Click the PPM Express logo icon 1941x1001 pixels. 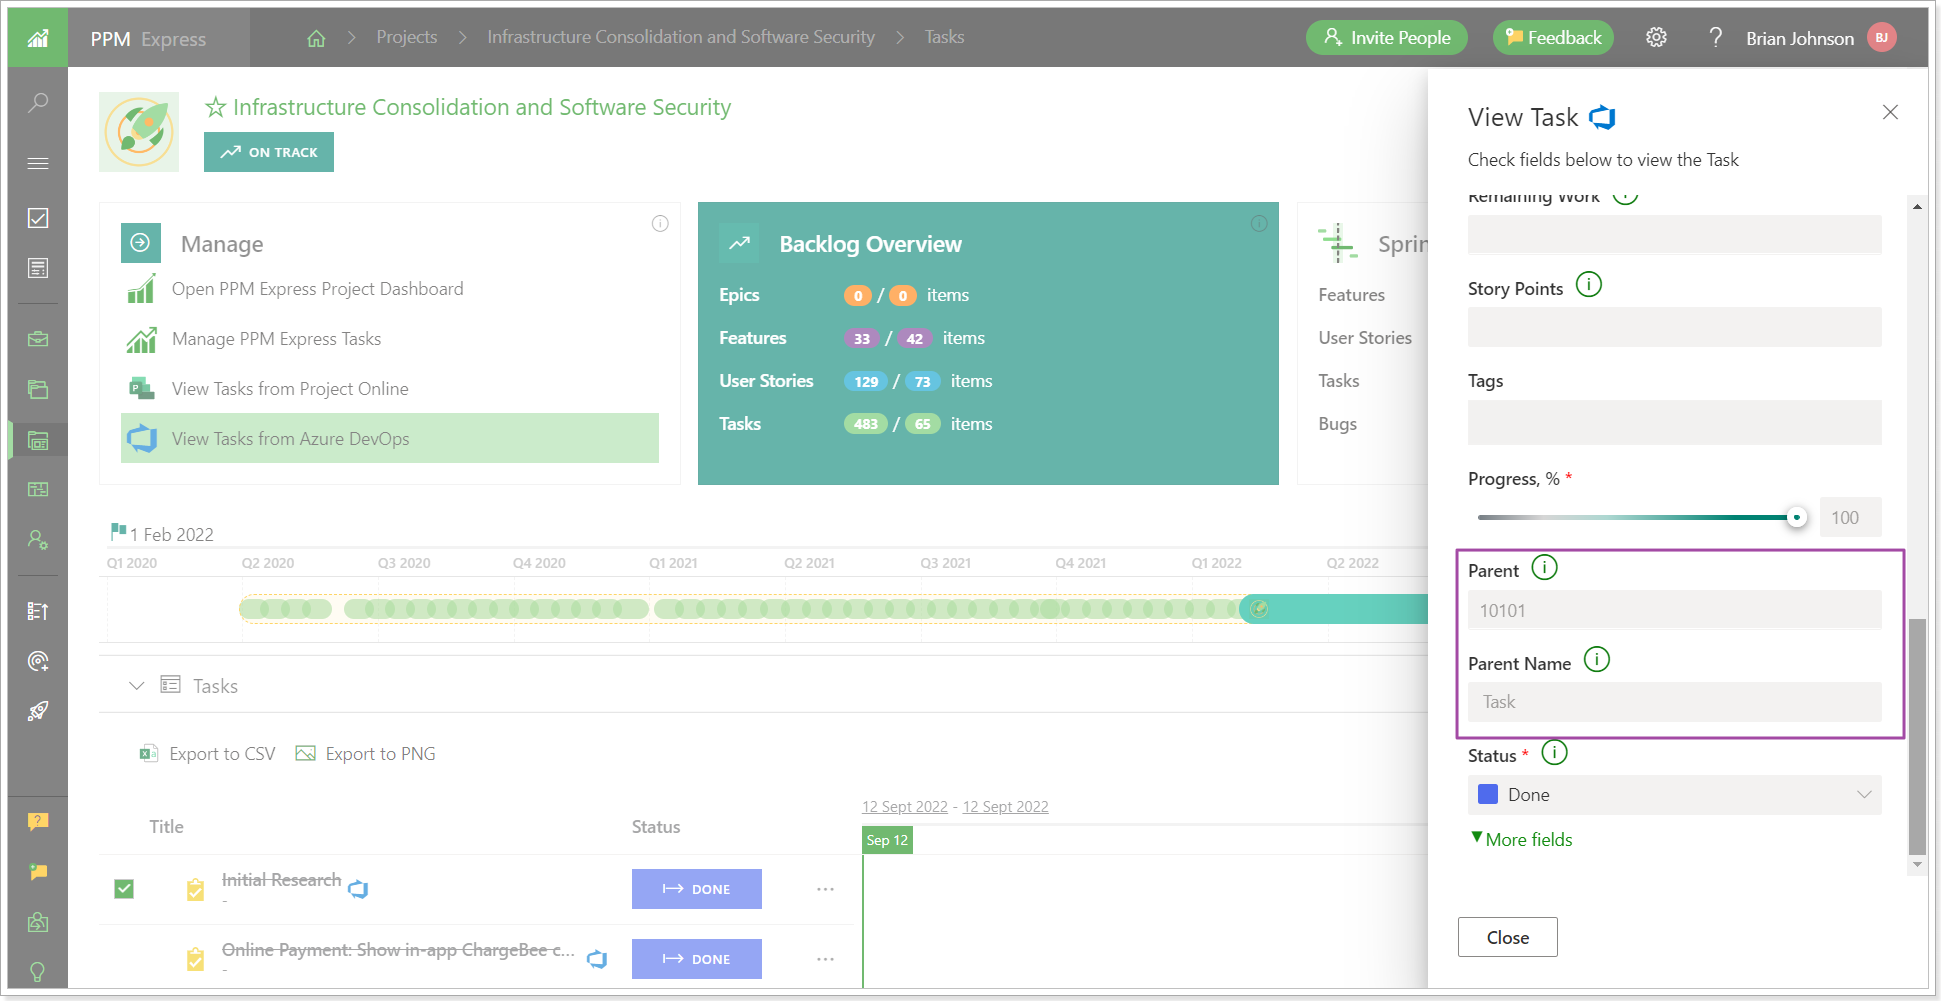(x=38, y=38)
